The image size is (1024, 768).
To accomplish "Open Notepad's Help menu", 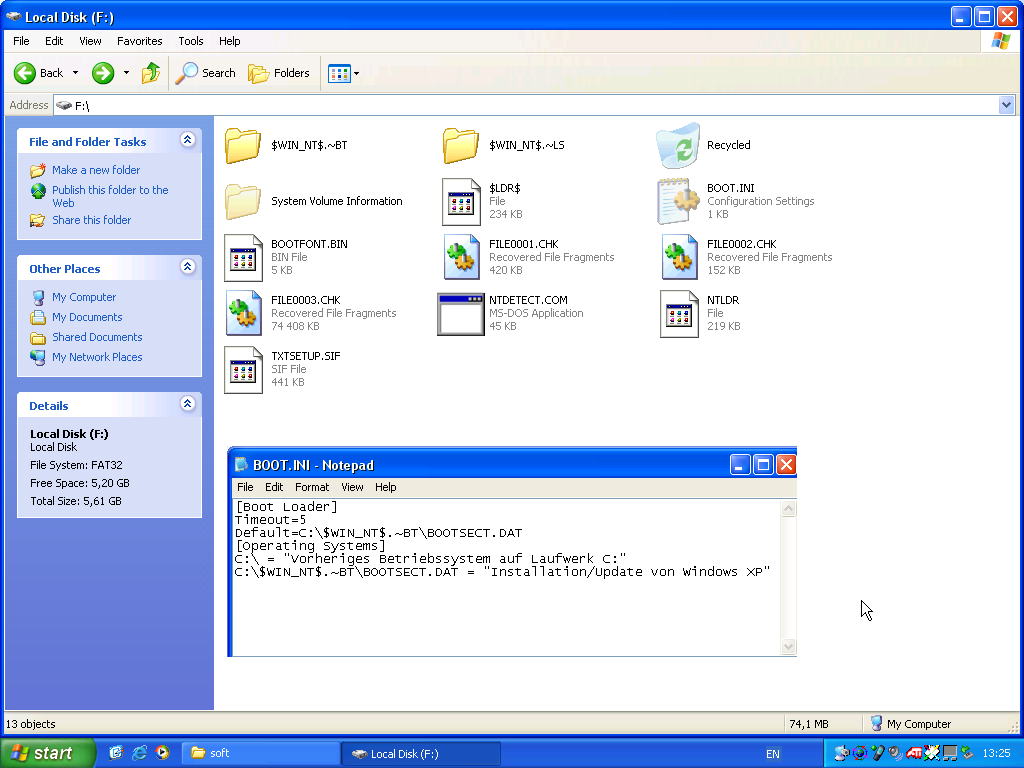I will click(385, 487).
